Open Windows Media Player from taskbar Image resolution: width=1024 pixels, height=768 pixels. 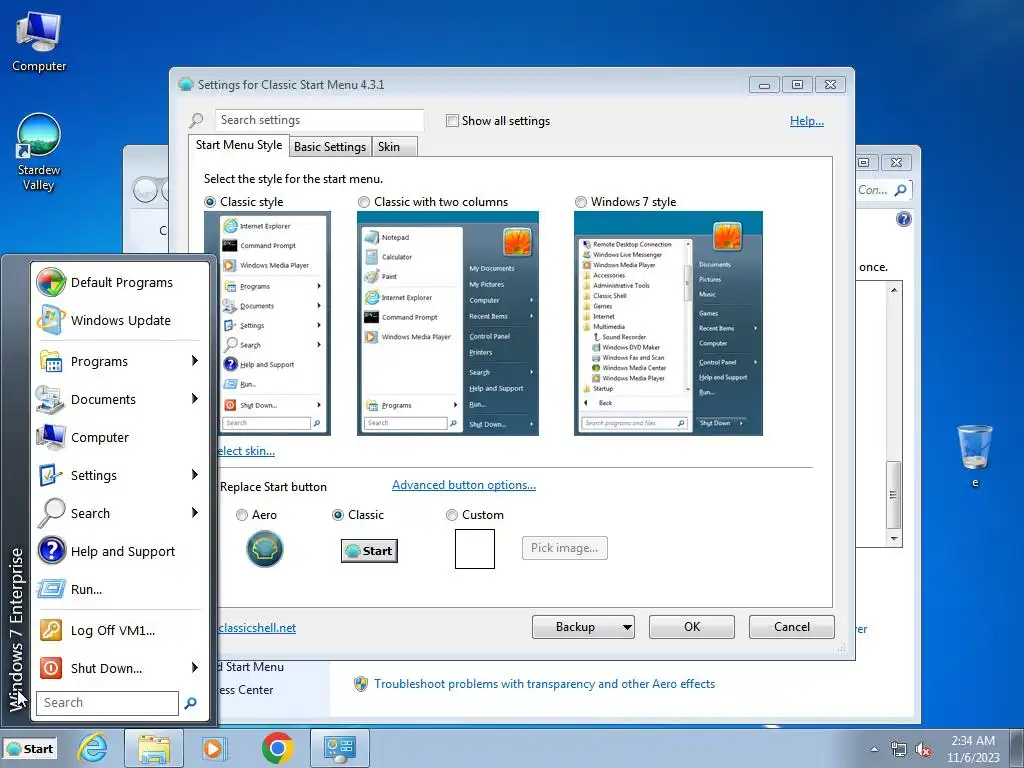coord(214,748)
